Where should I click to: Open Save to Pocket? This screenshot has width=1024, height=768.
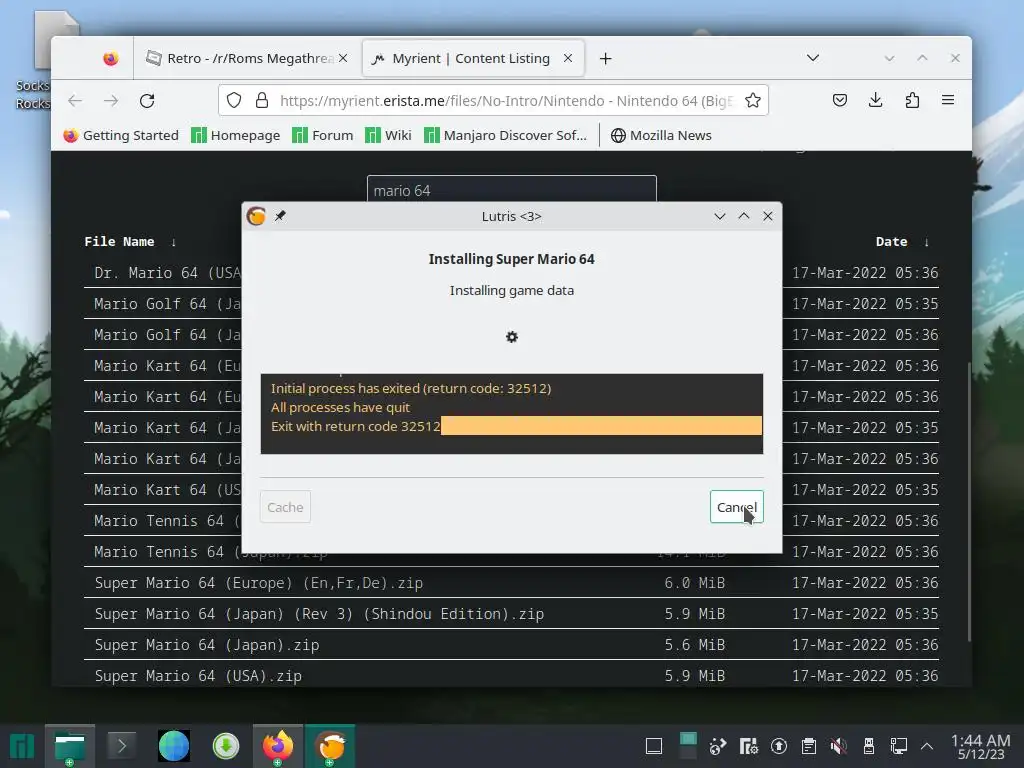(840, 100)
